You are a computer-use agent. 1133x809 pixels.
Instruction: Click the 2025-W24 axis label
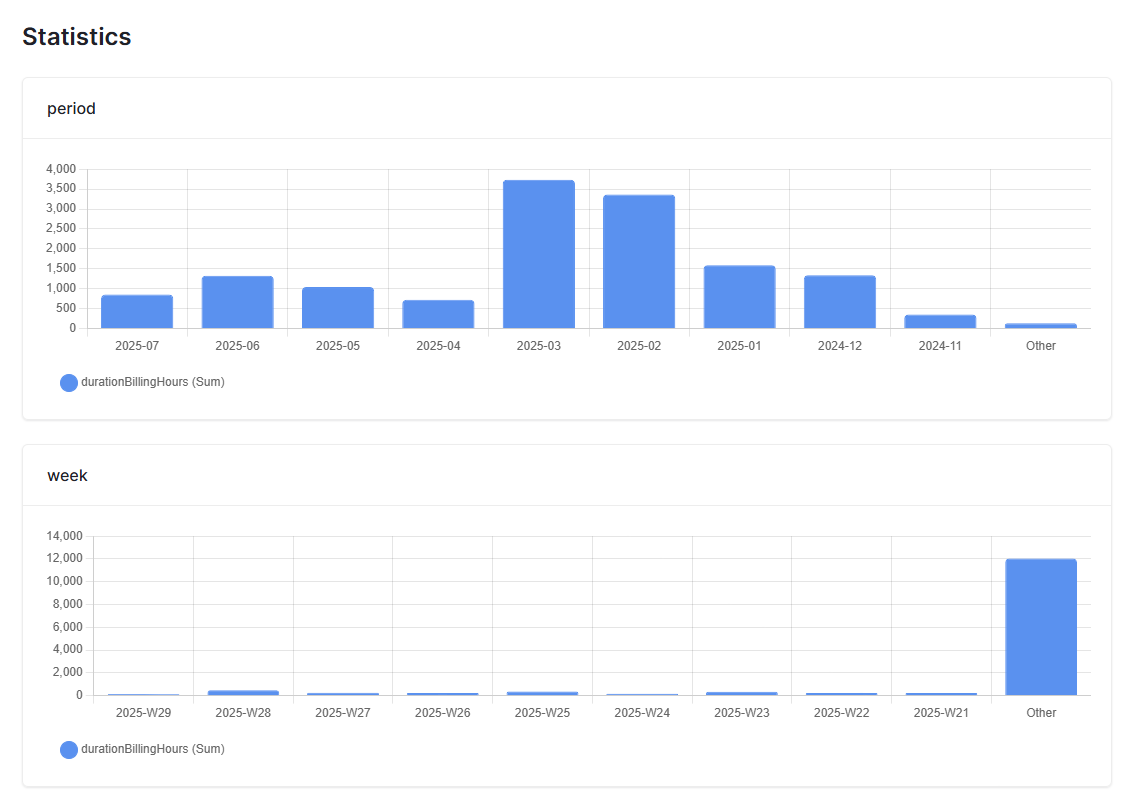[642, 713]
